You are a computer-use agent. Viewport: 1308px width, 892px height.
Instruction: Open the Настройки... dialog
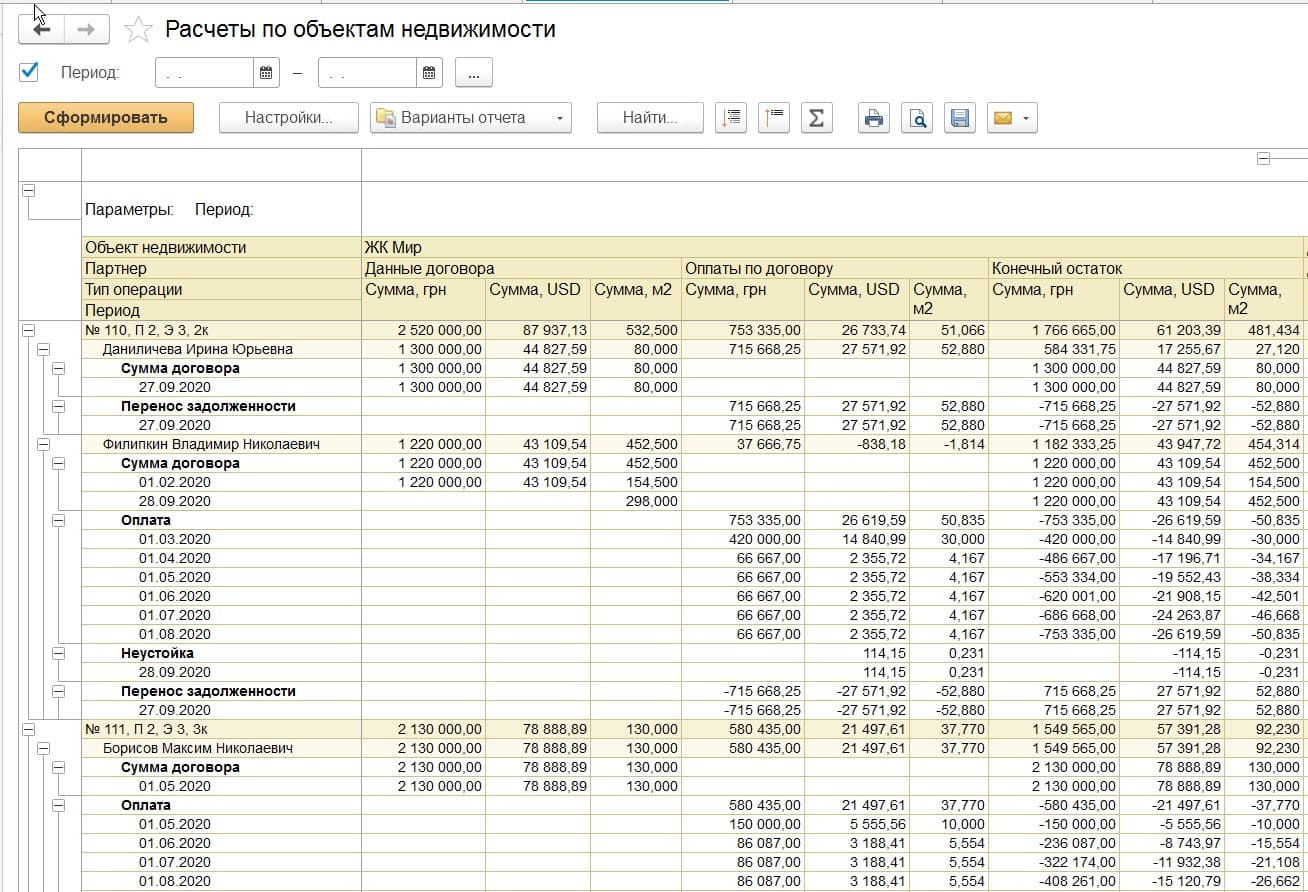pyautogui.click(x=288, y=118)
